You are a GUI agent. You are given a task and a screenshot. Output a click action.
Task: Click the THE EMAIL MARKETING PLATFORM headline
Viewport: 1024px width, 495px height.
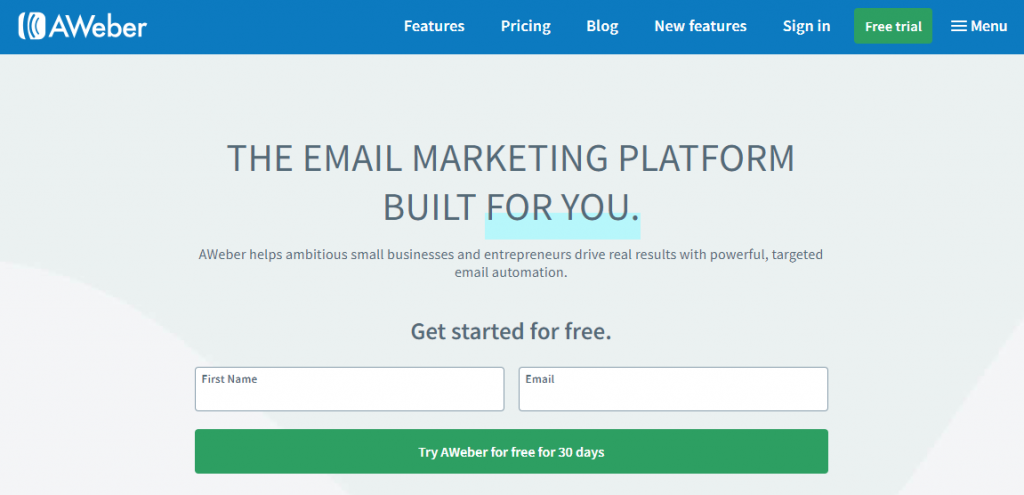[511, 159]
